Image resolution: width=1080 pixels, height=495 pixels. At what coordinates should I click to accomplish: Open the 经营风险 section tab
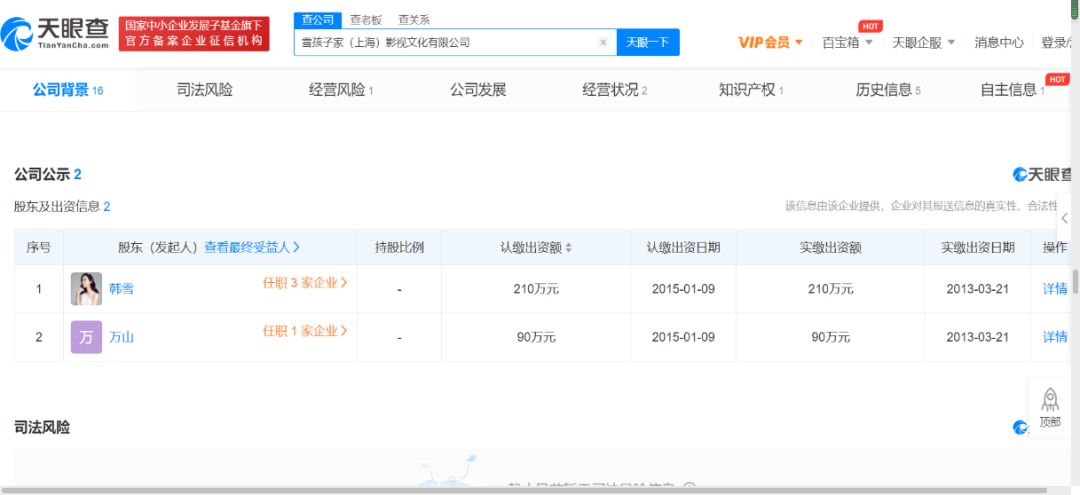click(x=341, y=89)
